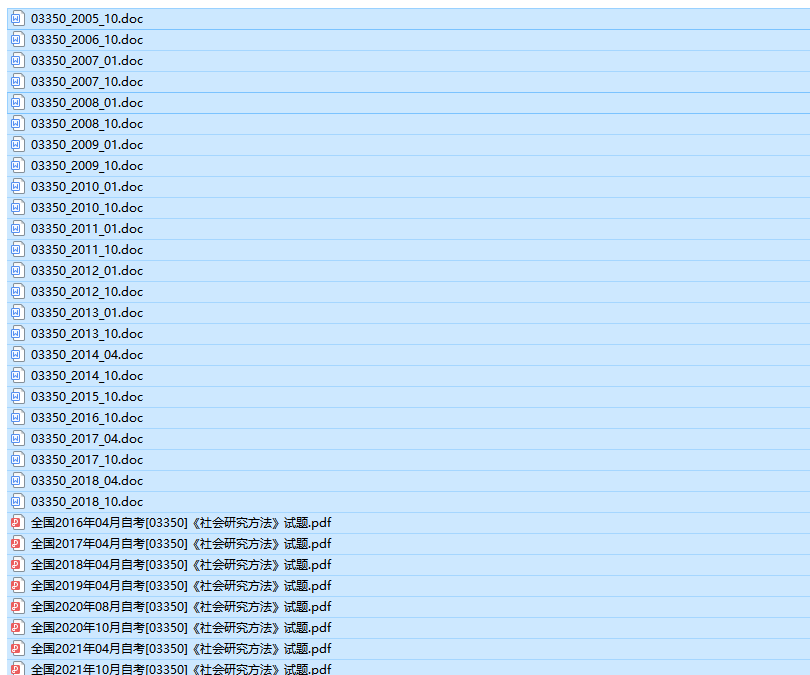Click the Word icon of 03350_2016_10.doc
810x675 pixels.
18,418
